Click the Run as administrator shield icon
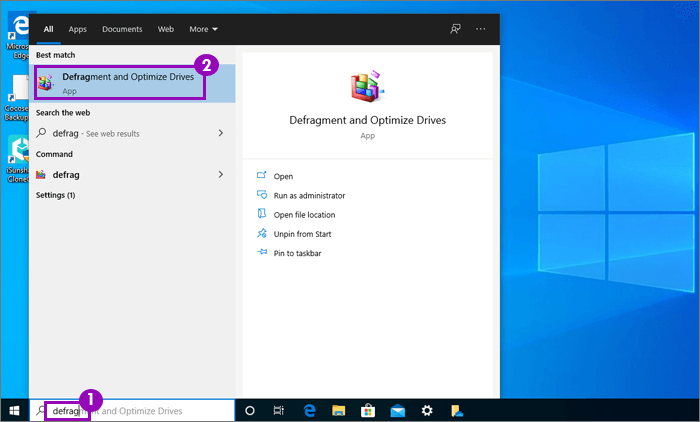This screenshot has height=422, width=700. pyautogui.click(x=262, y=195)
